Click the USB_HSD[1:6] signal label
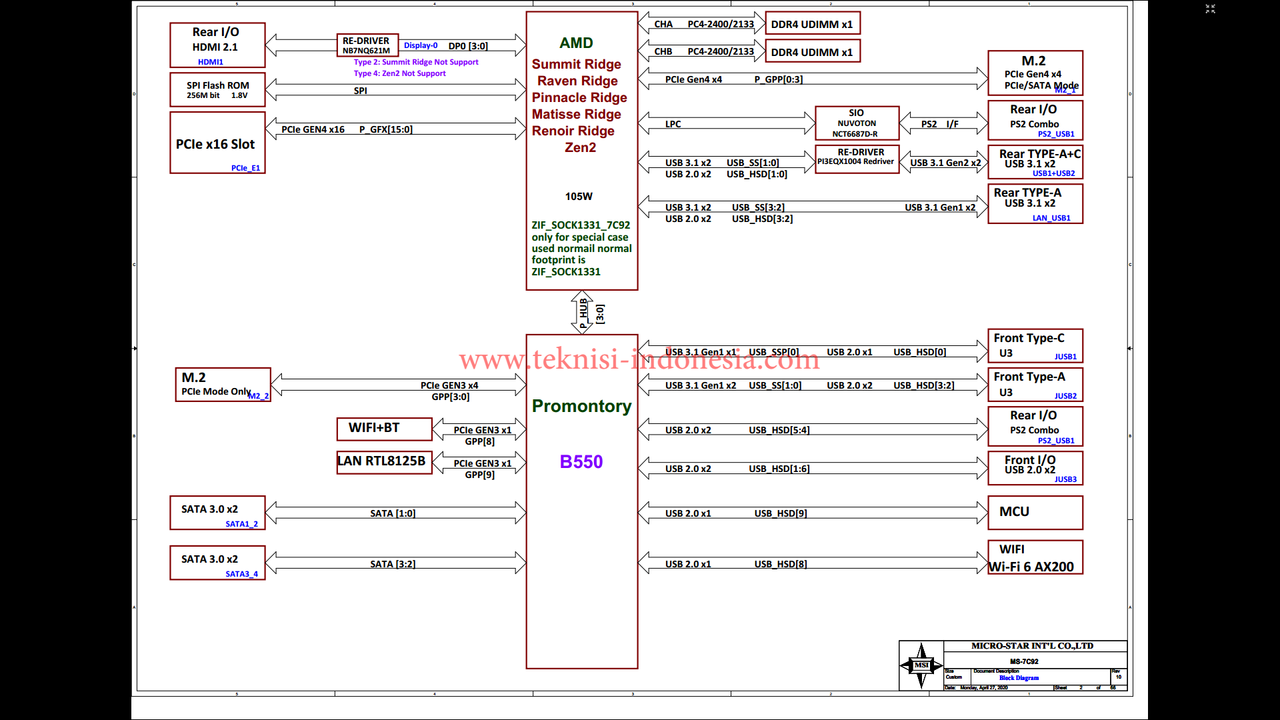 779,469
